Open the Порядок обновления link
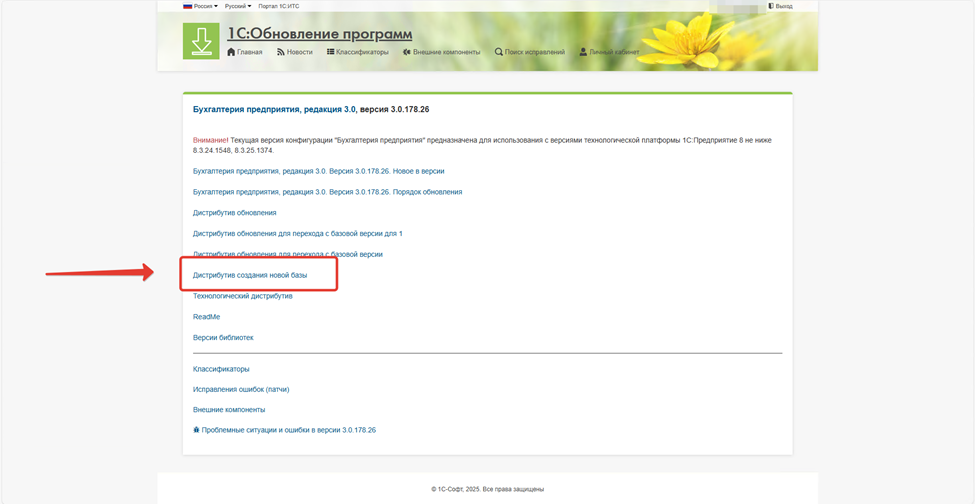Viewport: 975px width, 504px height. [x=328, y=191]
